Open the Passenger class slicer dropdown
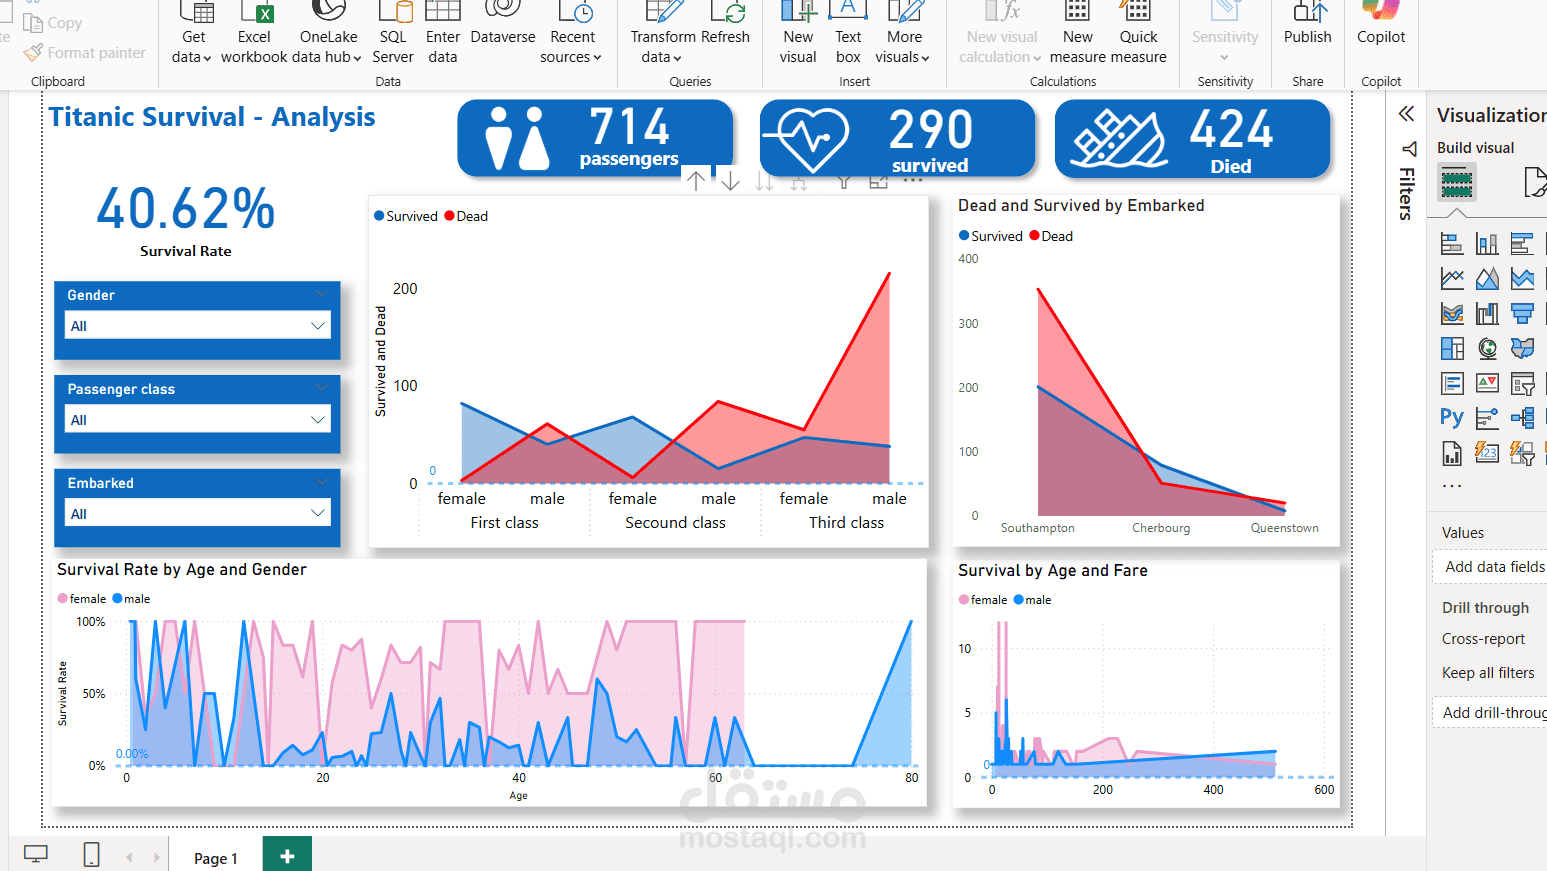The height and width of the screenshot is (871, 1547). [318, 419]
